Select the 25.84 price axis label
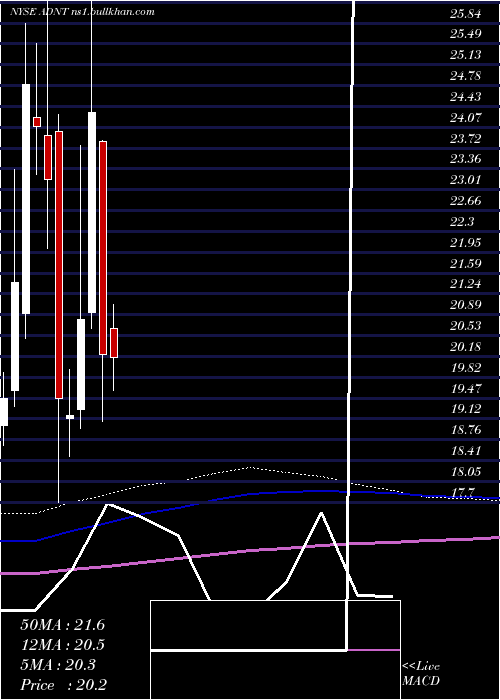The image size is (500, 700). tap(465, 14)
